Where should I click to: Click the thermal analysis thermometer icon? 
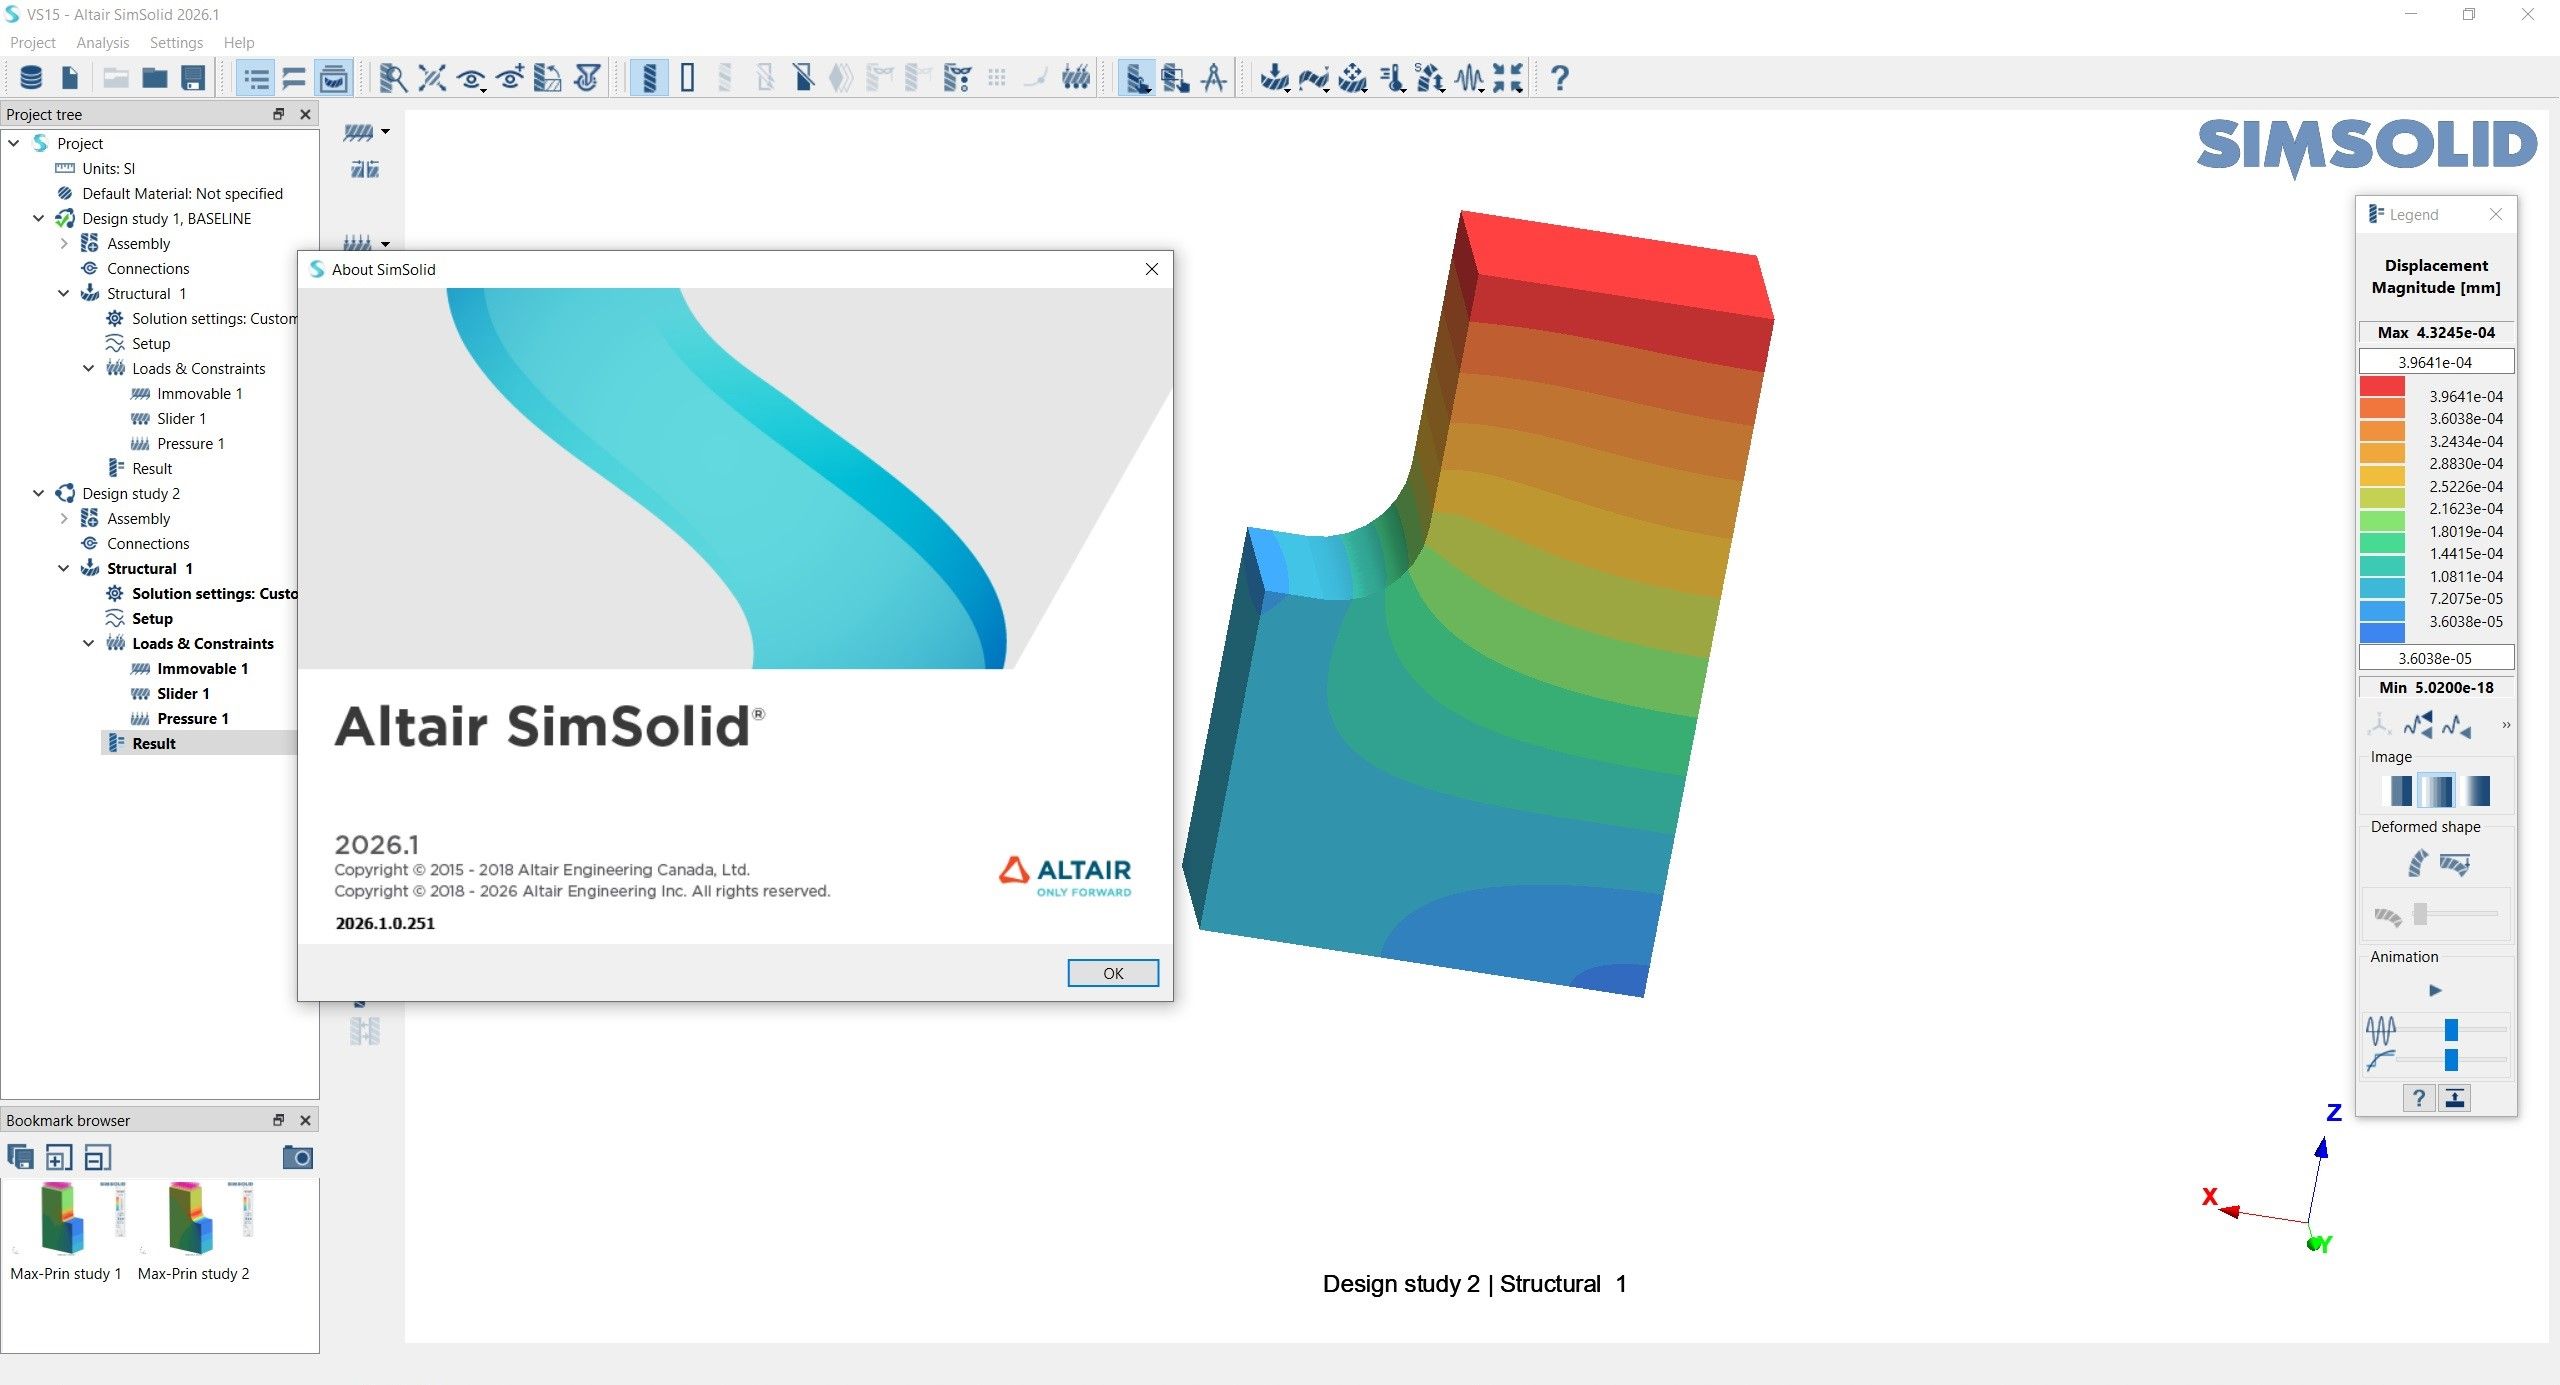pyautogui.click(x=1392, y=77)
